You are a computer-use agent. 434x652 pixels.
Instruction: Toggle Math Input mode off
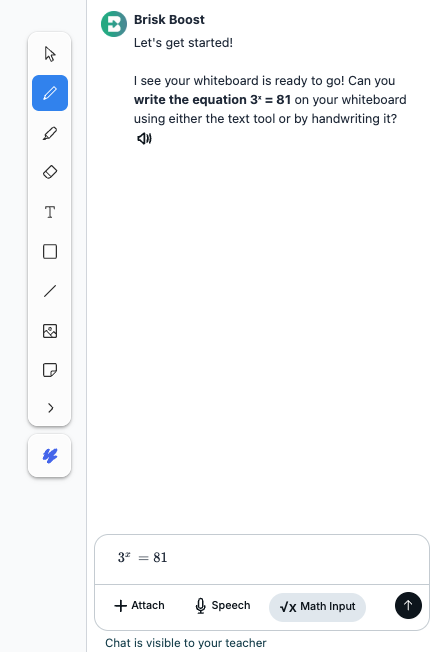click(318, 607)
